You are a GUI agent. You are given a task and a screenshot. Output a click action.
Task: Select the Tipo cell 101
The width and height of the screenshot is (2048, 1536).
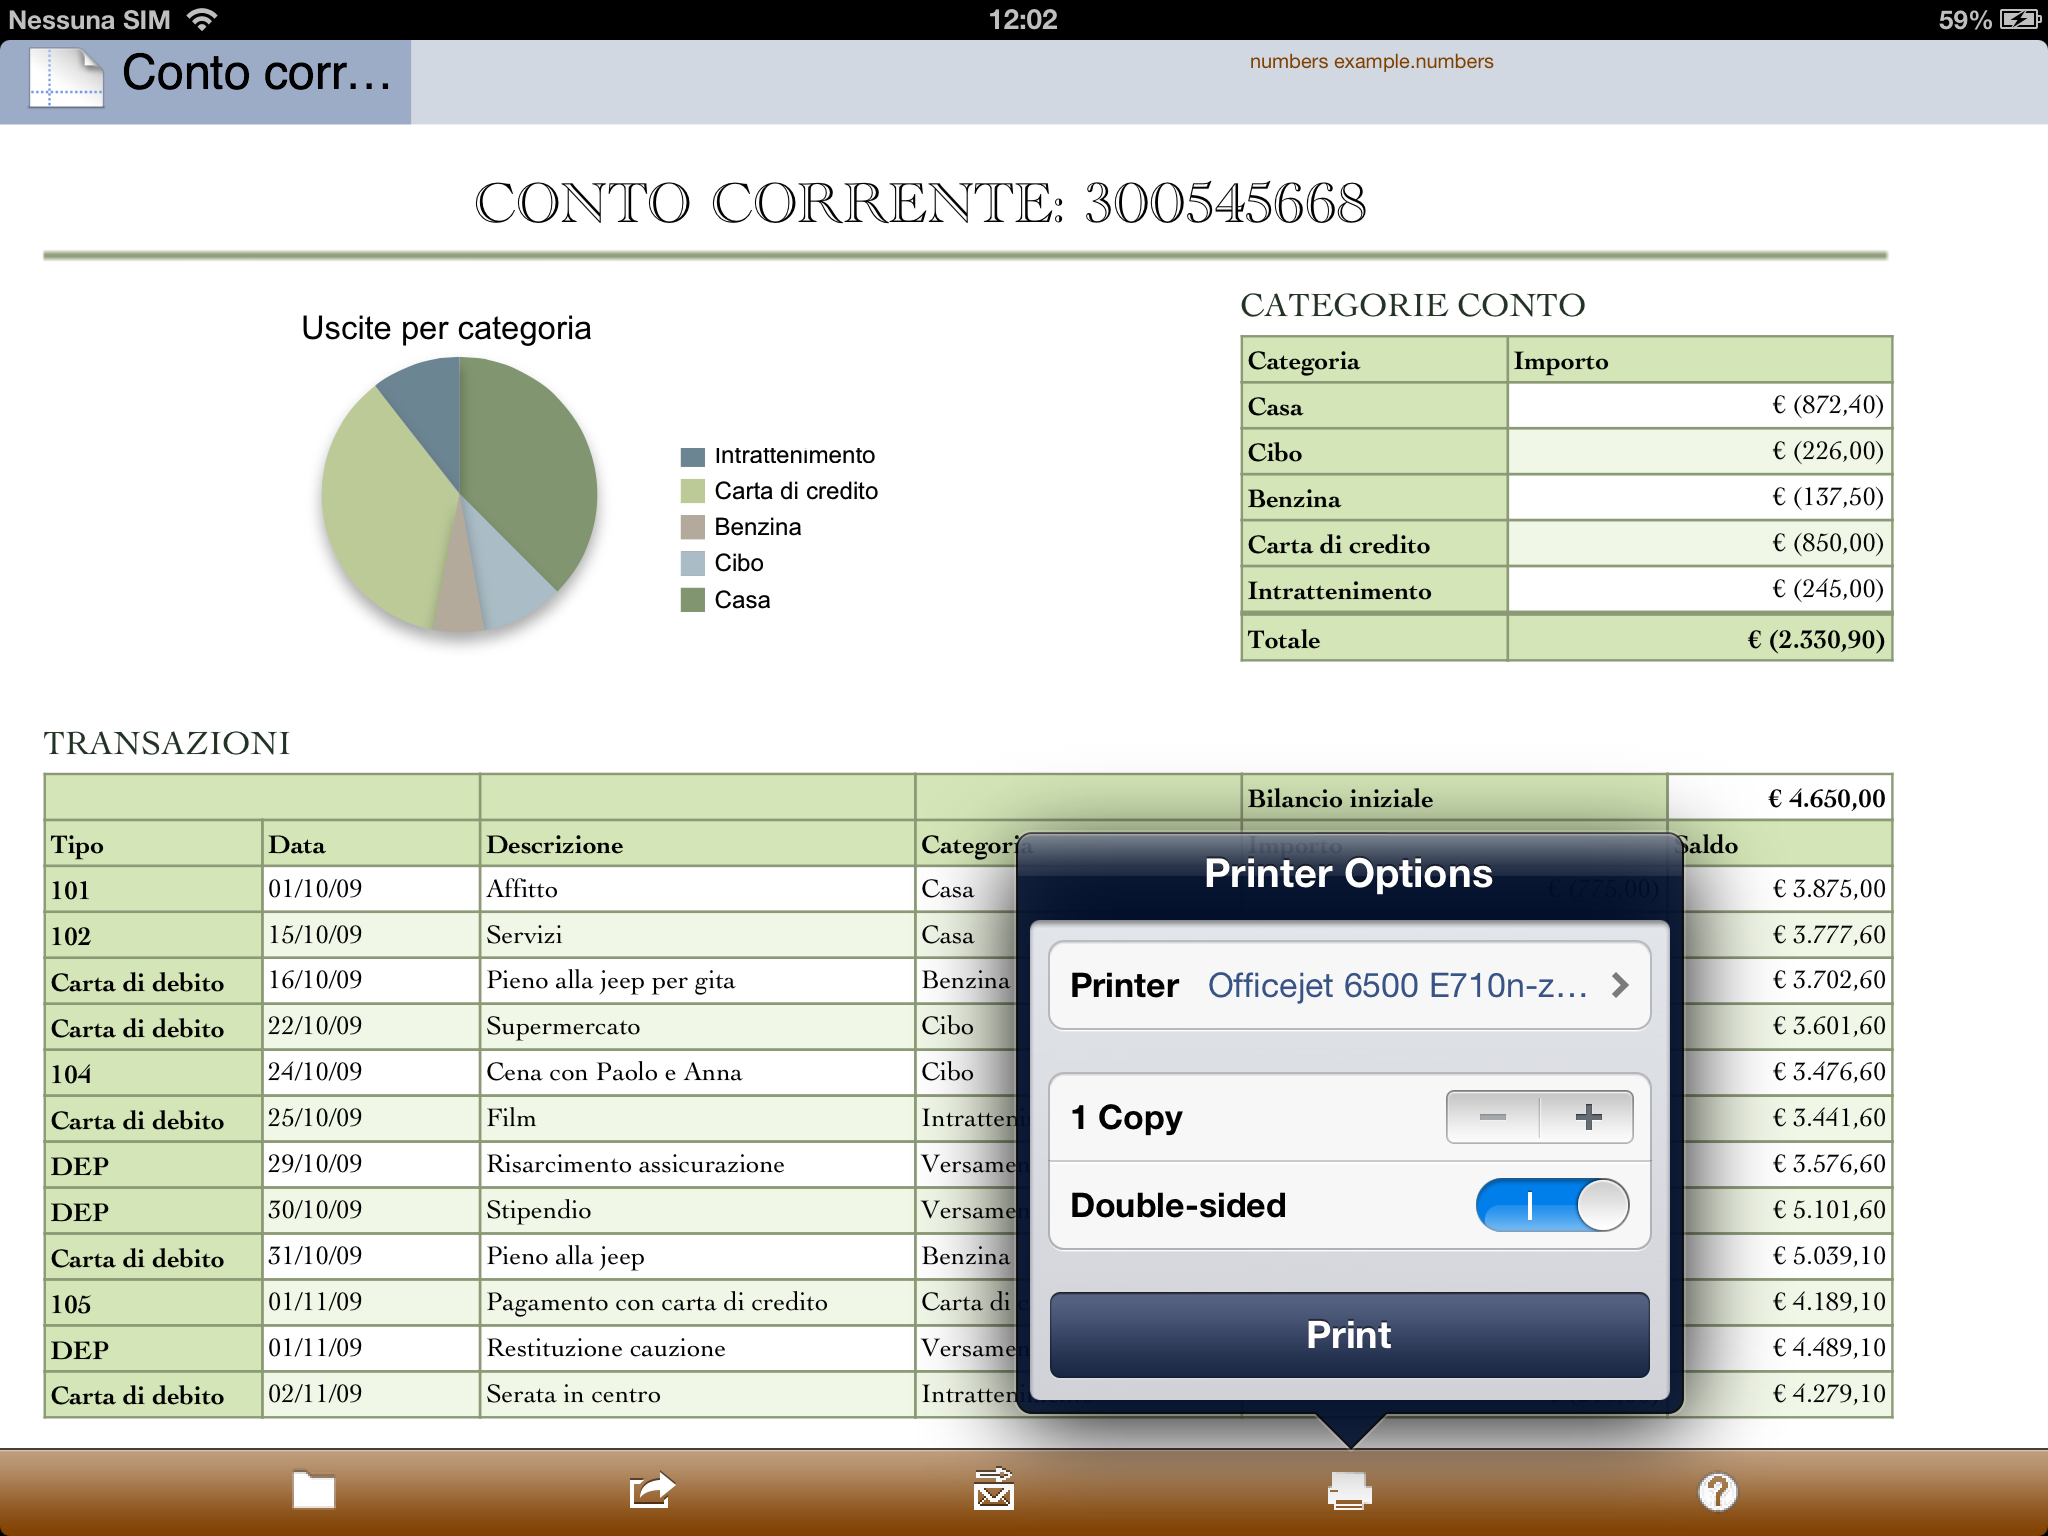tap(153, 889)
